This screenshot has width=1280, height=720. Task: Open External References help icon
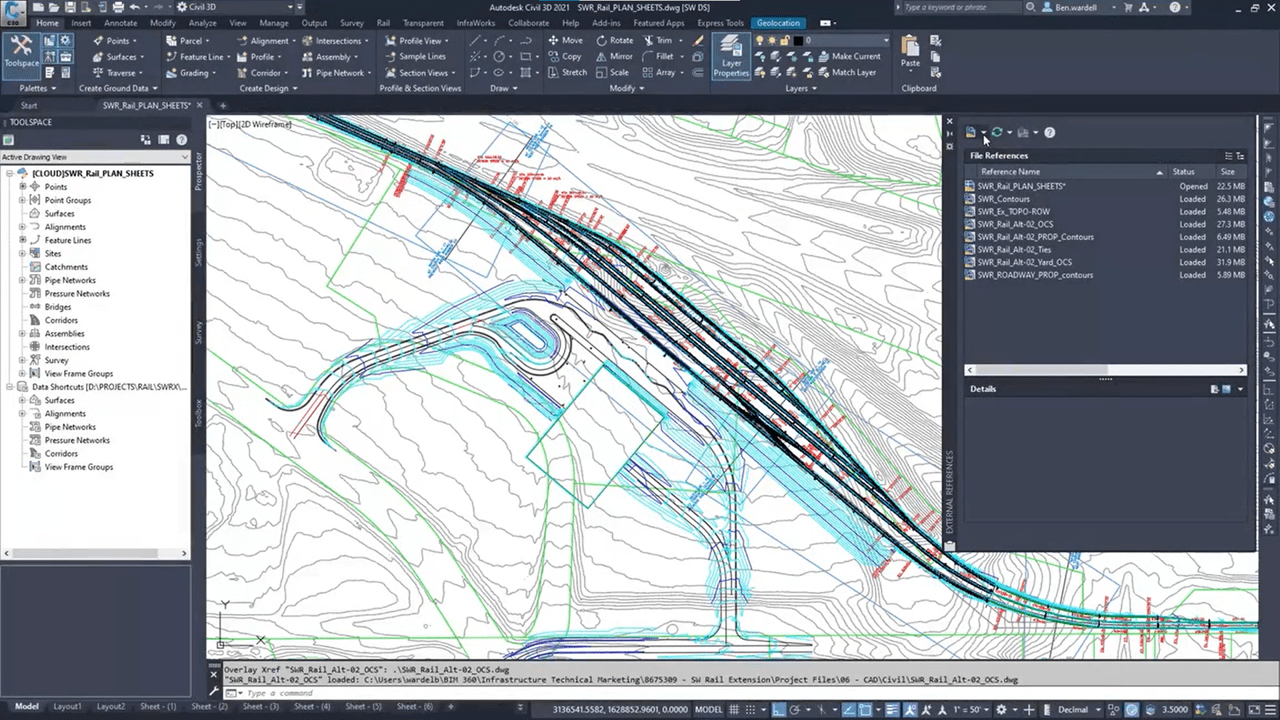[1049, 132]
